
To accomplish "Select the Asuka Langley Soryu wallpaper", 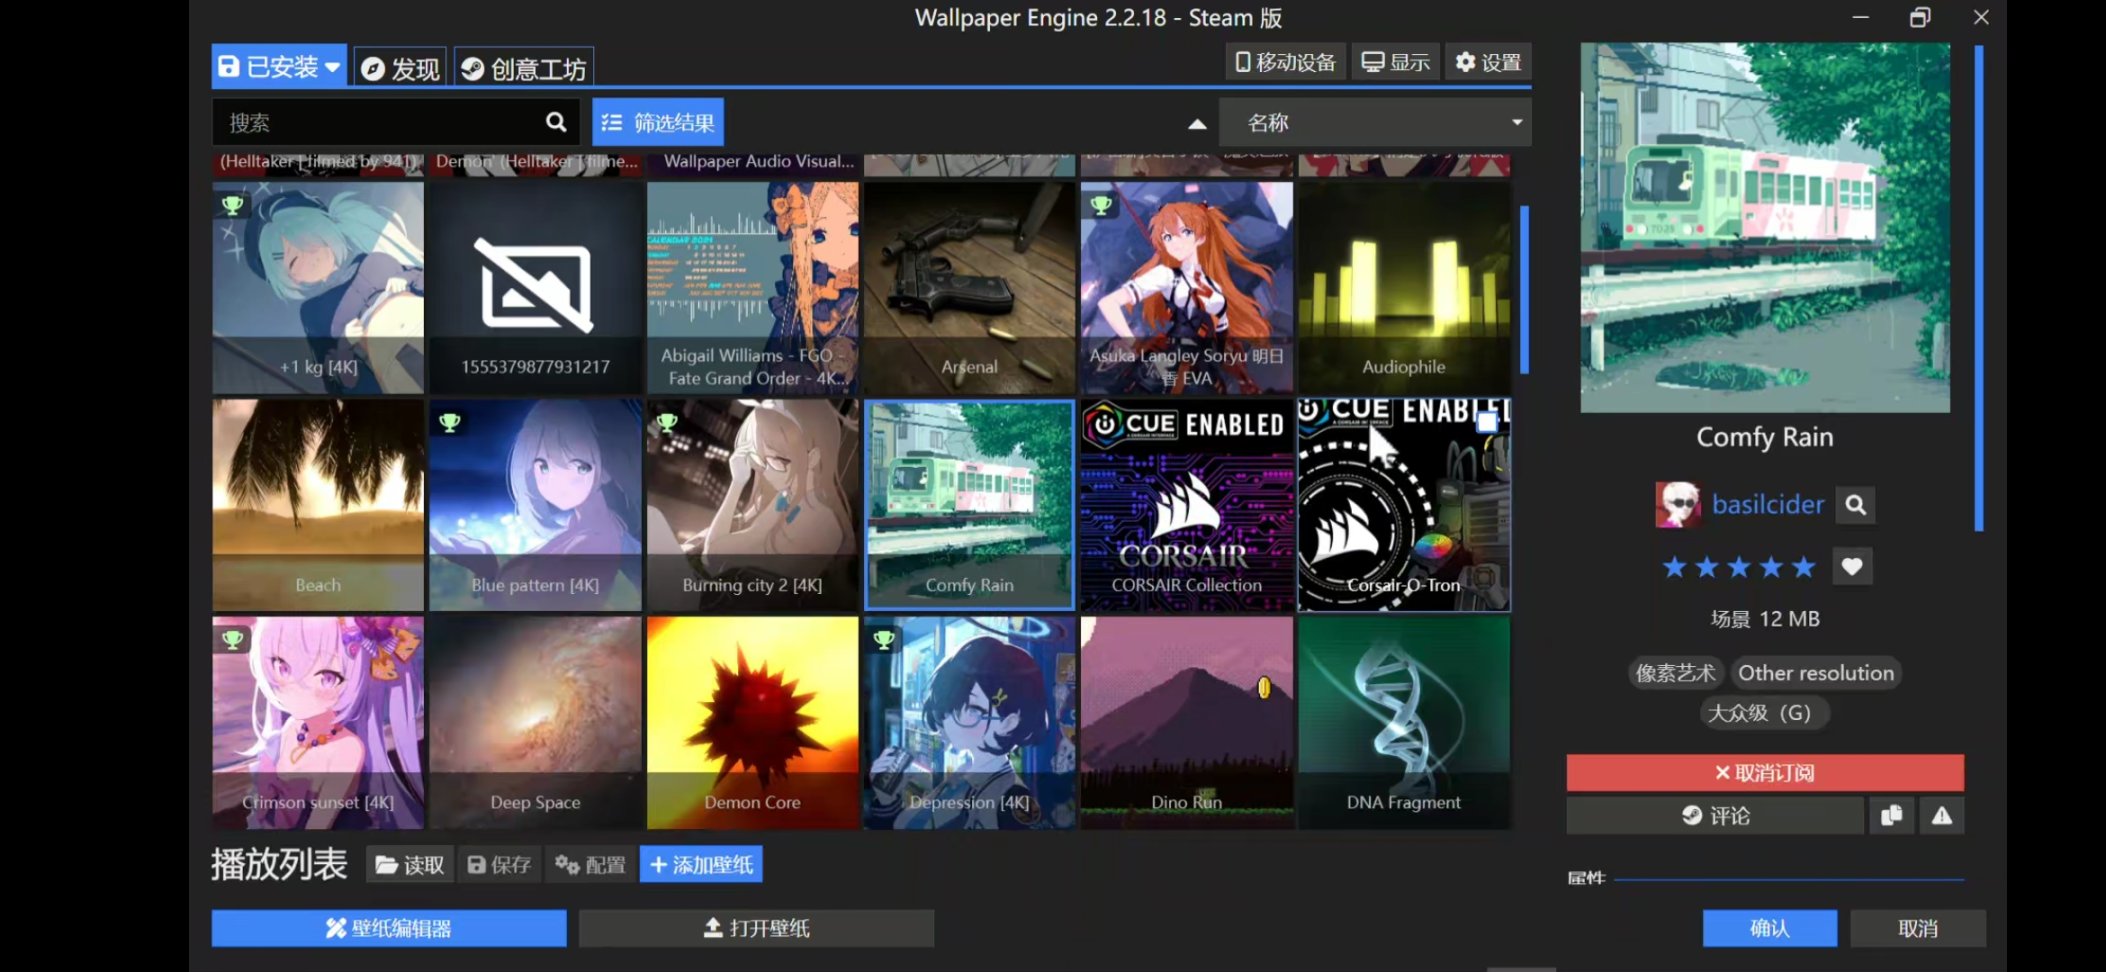I will (1187, 288).
